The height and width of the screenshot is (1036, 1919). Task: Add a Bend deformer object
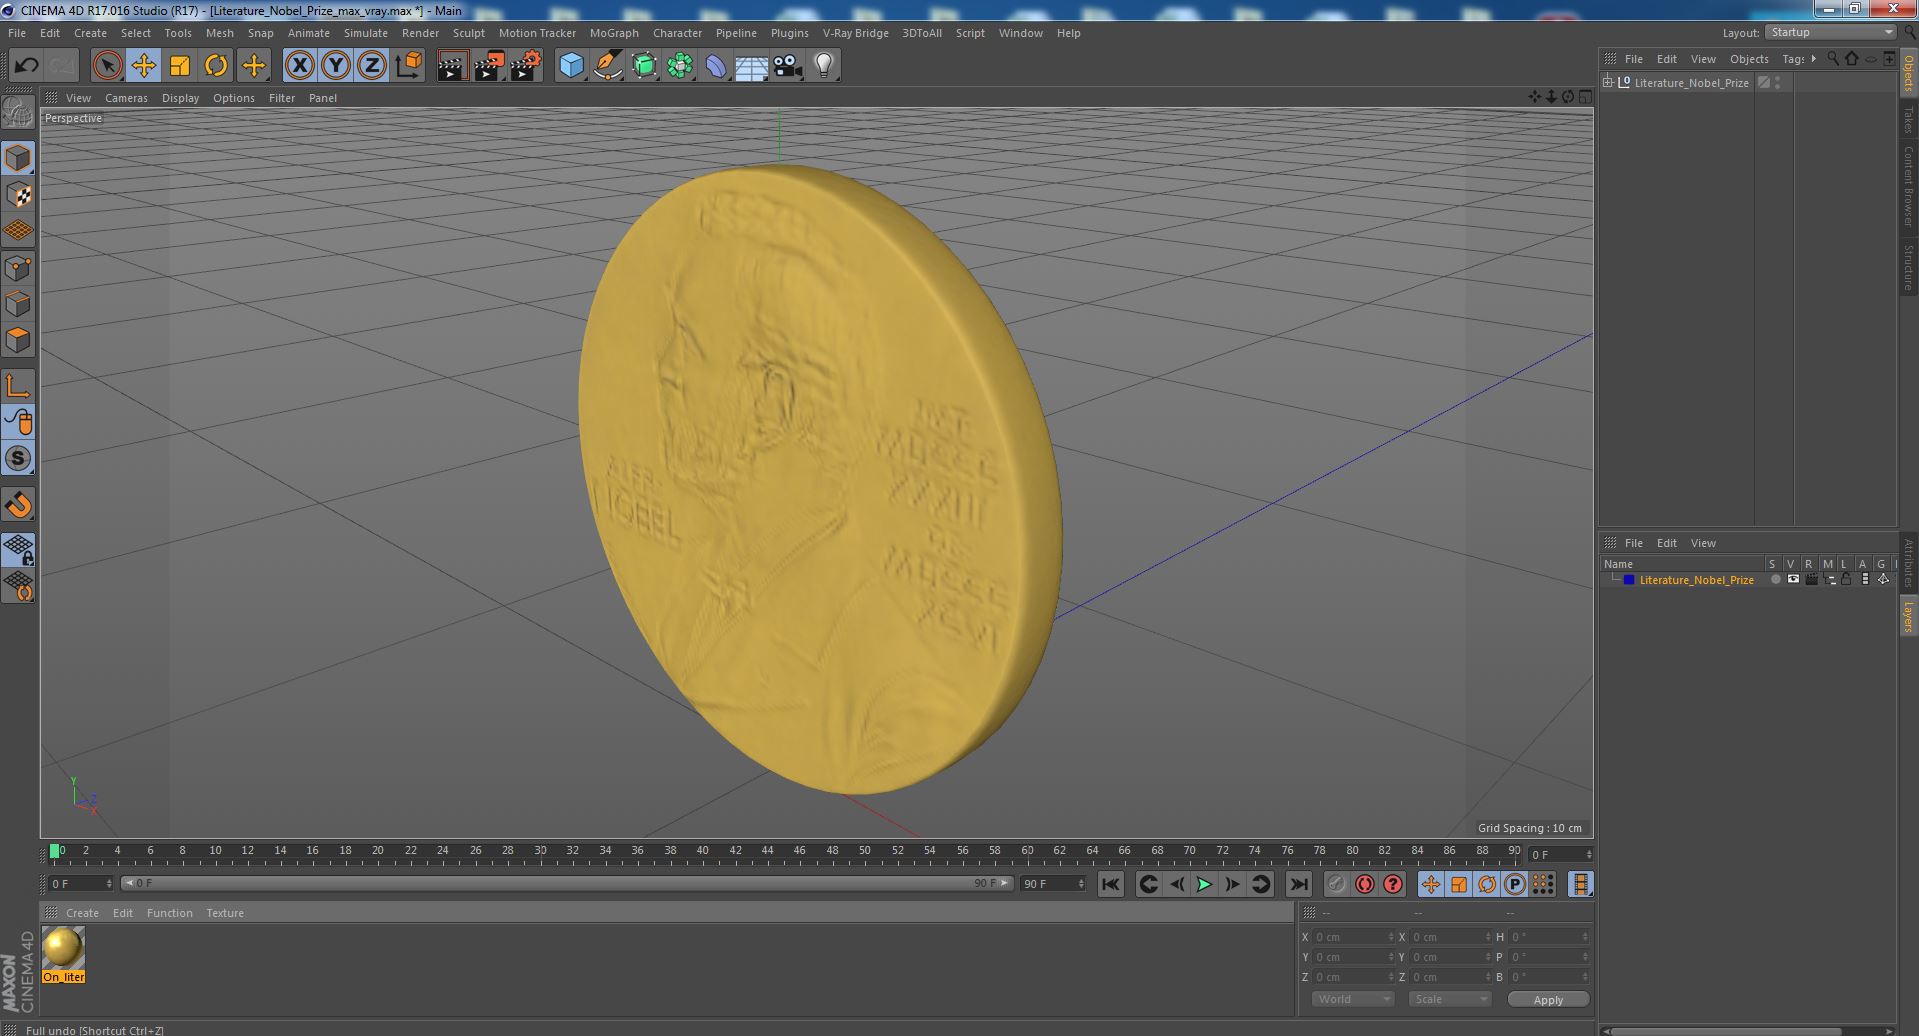[716, 66]
